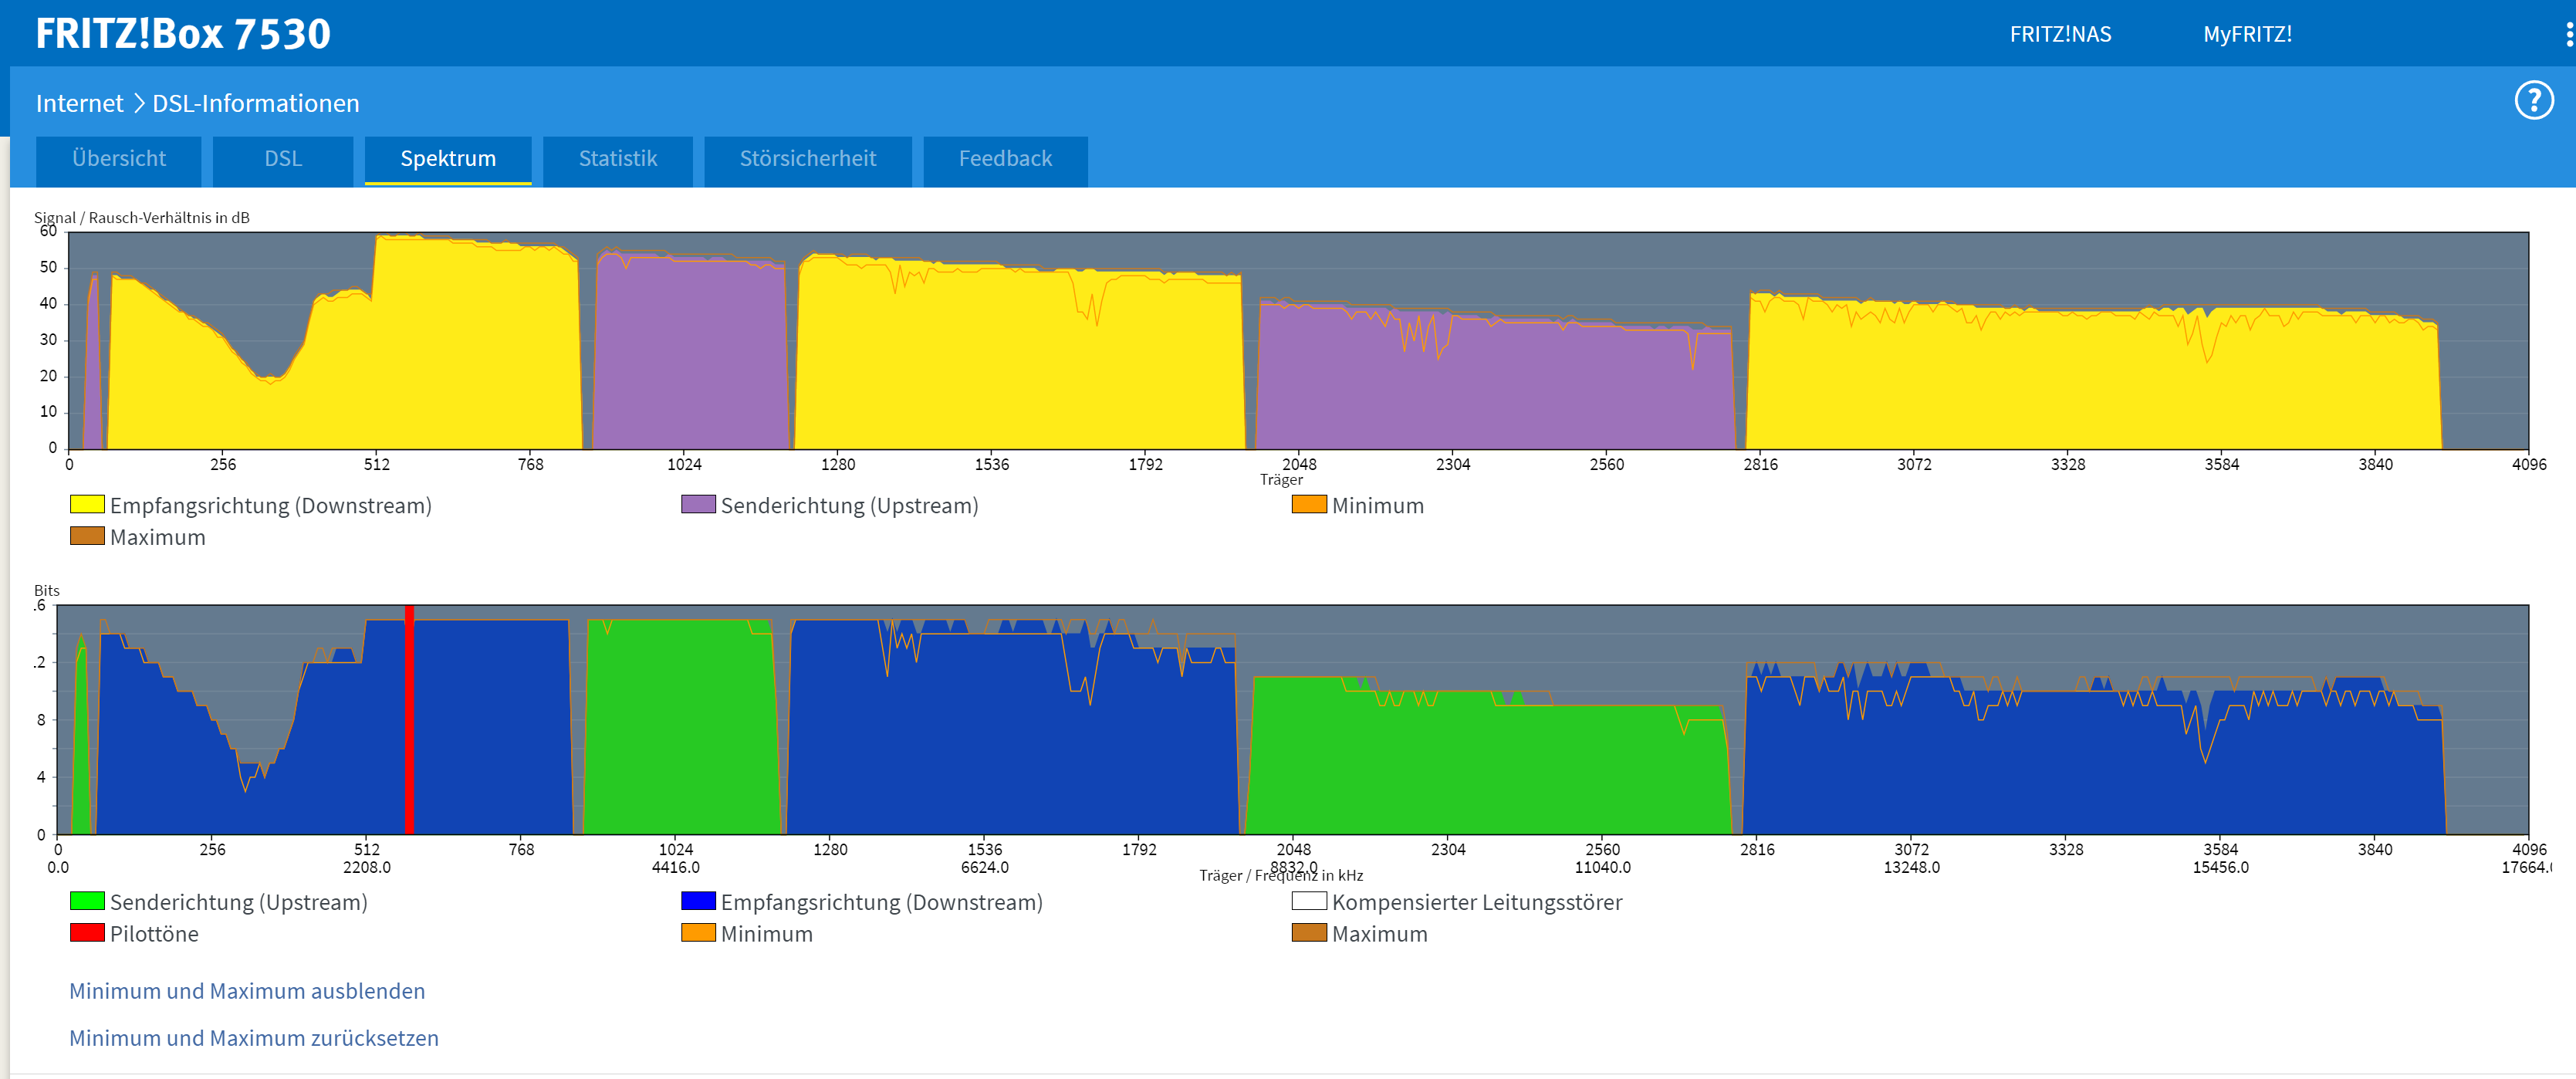
Task: Click Minimum und Maximum ausblenden link
Action: 247,991
